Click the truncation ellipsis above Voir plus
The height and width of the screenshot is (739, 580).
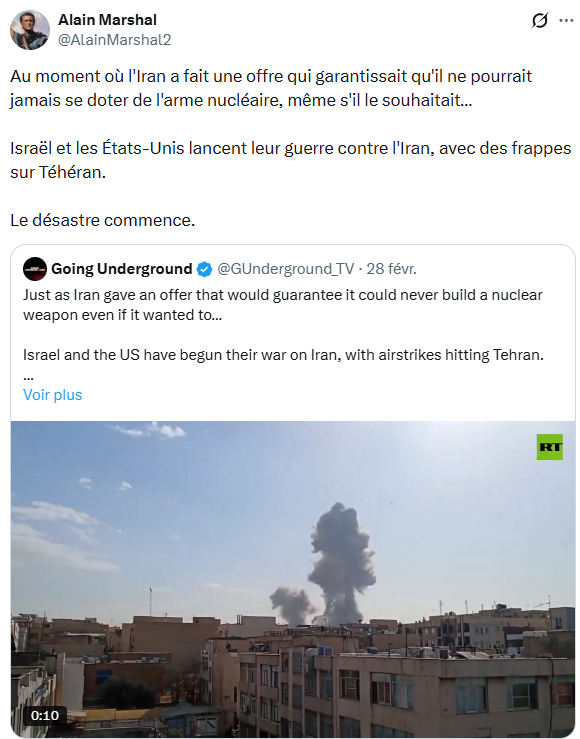28,377
